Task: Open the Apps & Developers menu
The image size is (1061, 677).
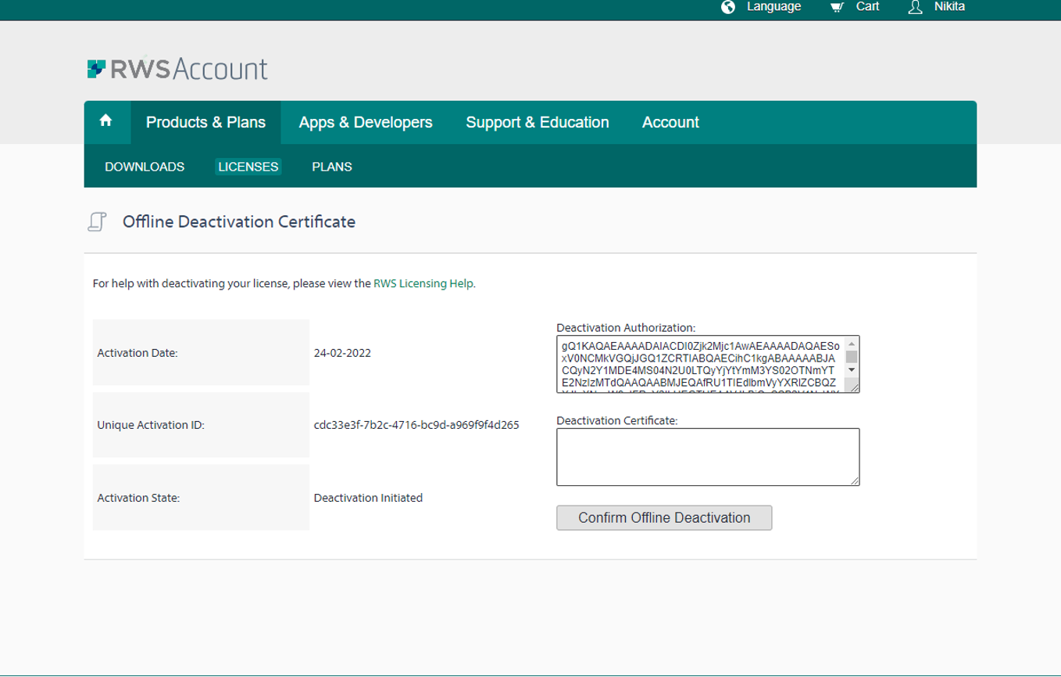Action: [x=364, y=122]
